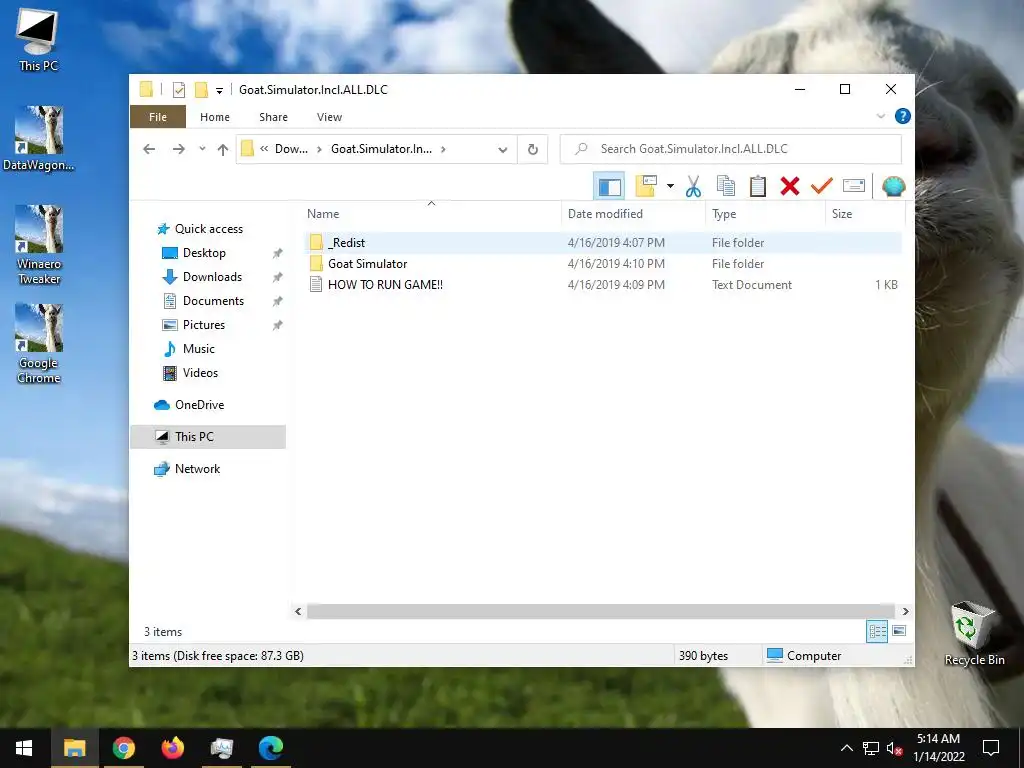The image size is (1024, 768).
Task: Click horizontal scrollbar right arrow
Action: point(905,611)
